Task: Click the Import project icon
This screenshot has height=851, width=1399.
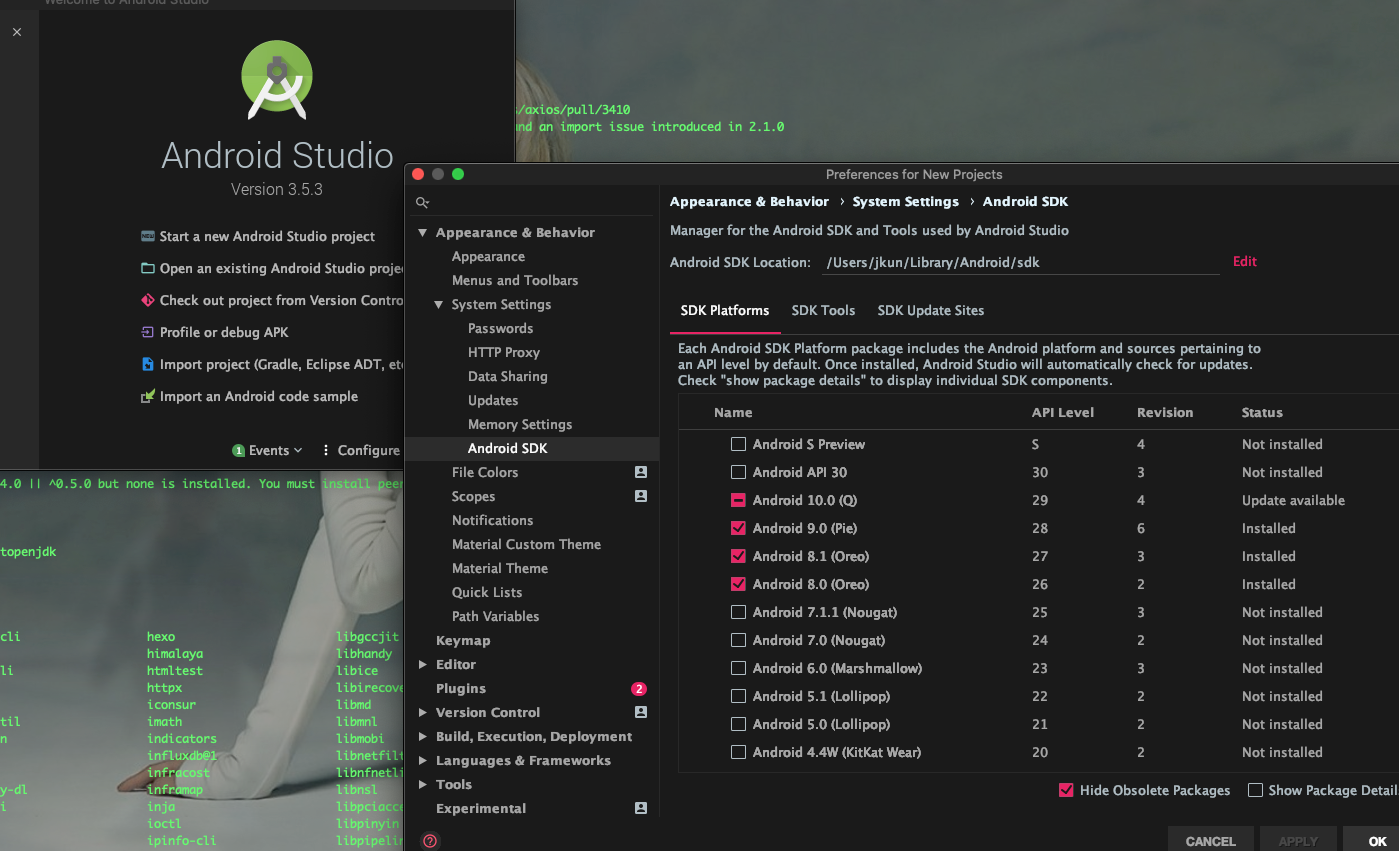Action: (x=148, y=364)
